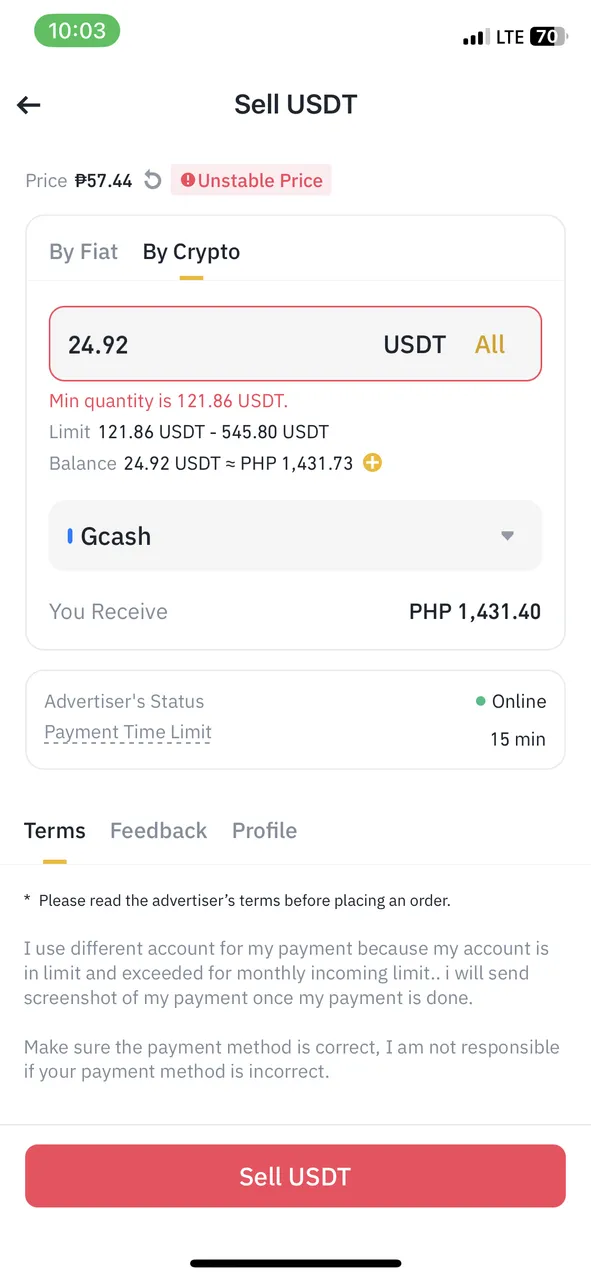Tap the red Sell USDT button
591x1280 pixels.
pos(295,1176)
